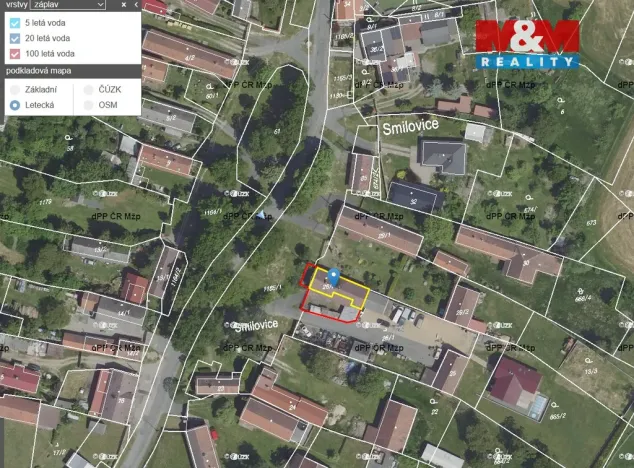Select the 'OSM' base map radio
Viewport: 634px width, 468px height.
coord(89,105)
